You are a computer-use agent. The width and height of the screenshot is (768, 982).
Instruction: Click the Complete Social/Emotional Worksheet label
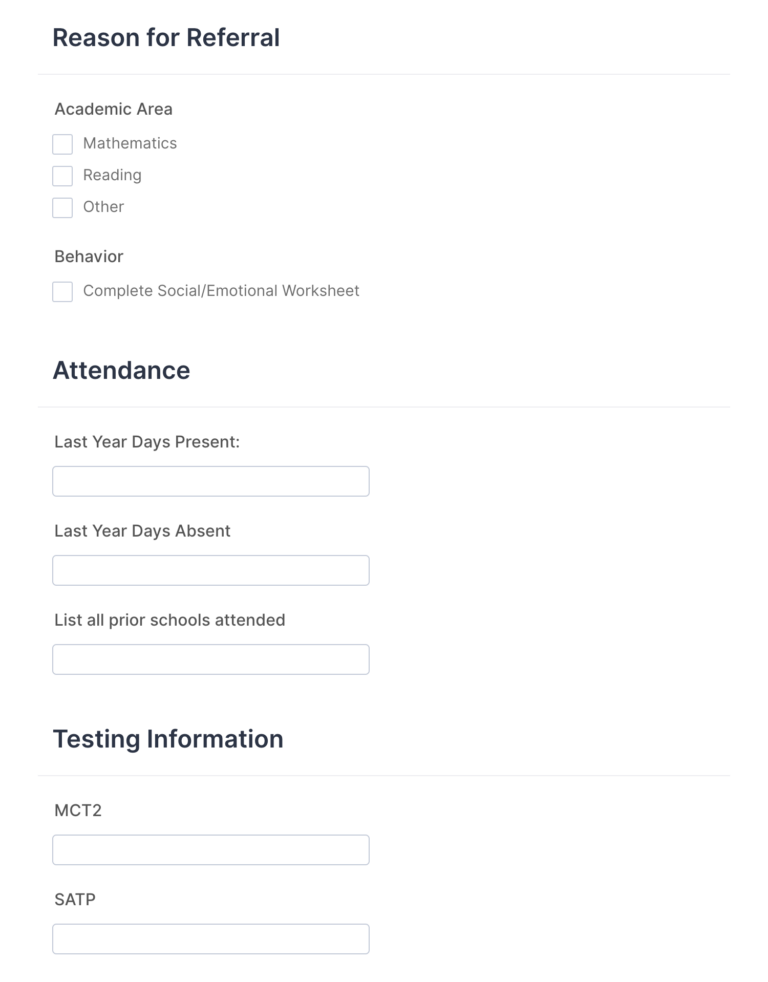point(222,291)
